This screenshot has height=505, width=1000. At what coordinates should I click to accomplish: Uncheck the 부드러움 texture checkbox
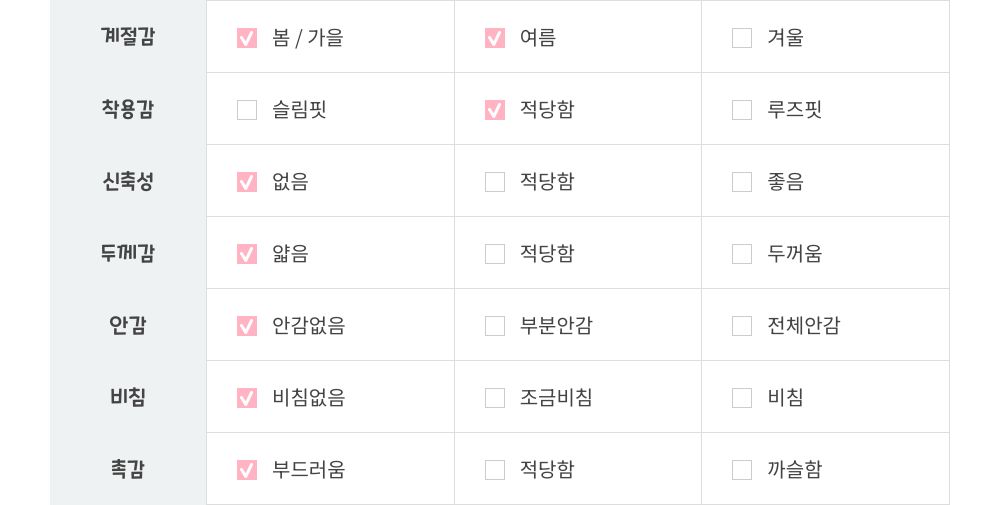click(x=247, y=470)
